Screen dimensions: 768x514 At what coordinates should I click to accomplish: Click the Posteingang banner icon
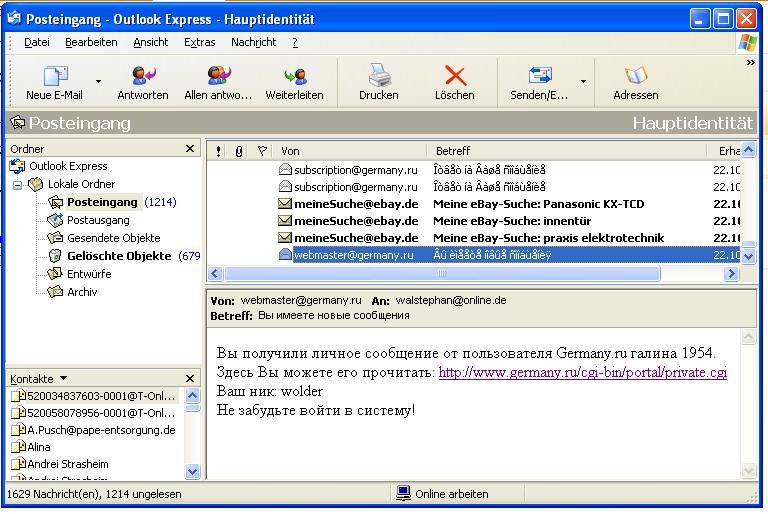(18, 122)
